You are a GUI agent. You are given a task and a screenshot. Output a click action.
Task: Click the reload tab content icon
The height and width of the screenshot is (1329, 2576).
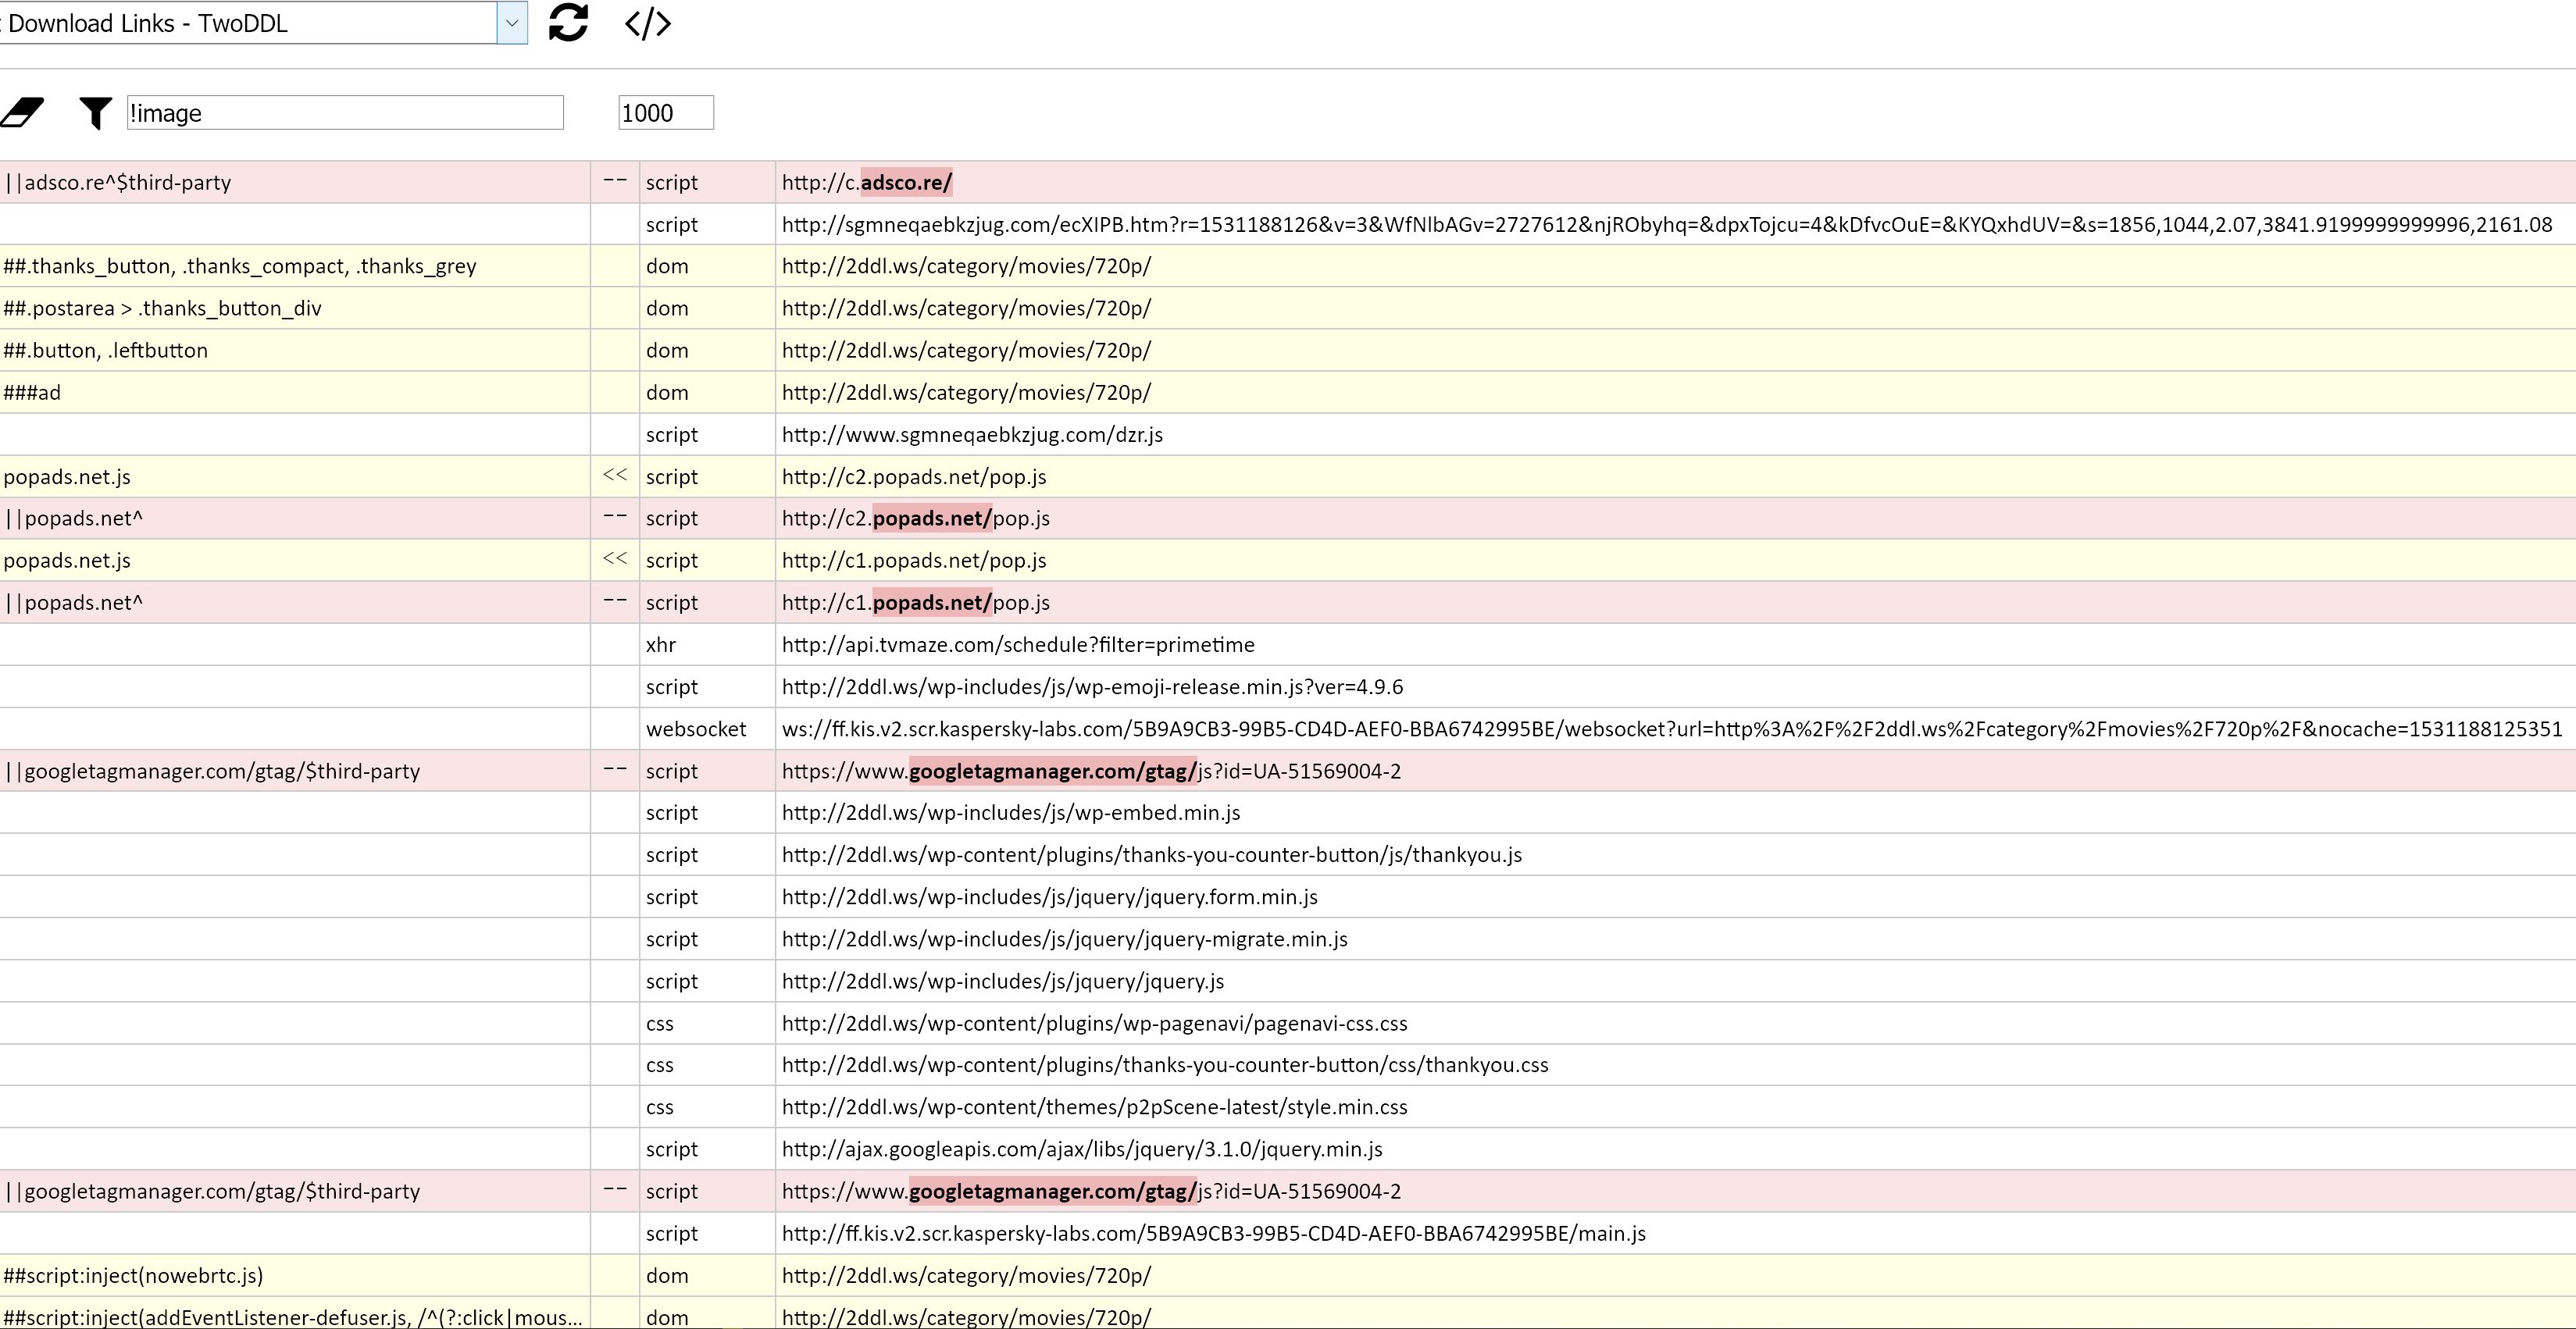click(568, 22)
